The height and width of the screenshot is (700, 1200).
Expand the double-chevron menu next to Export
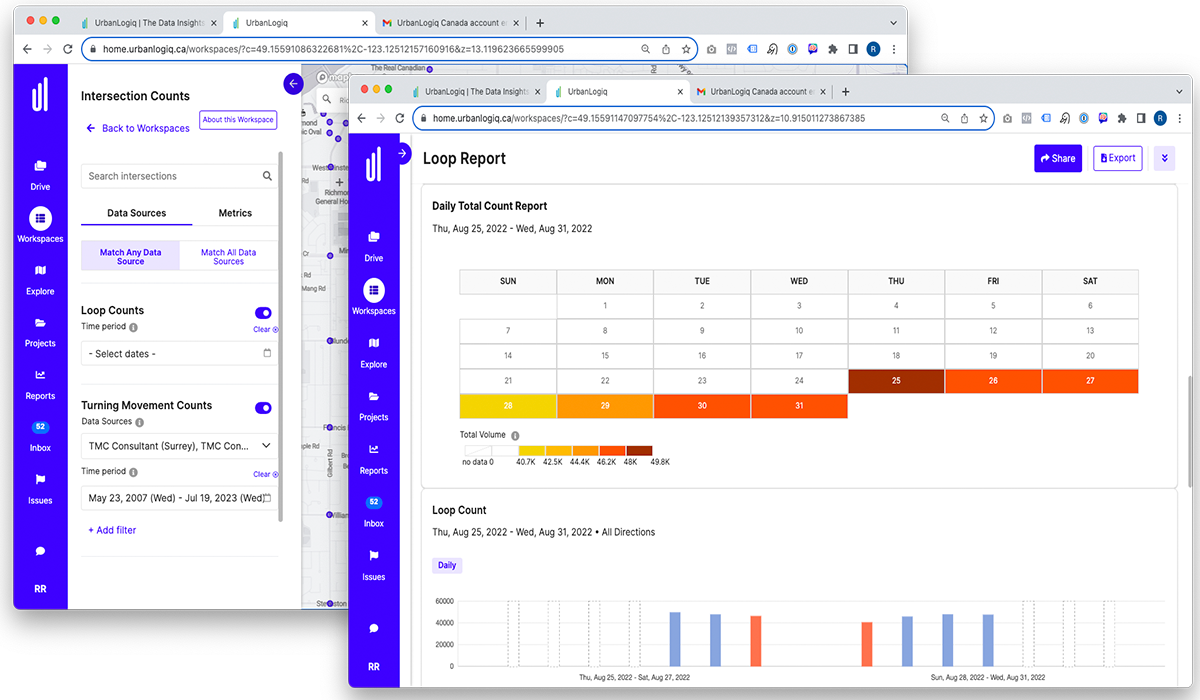pyautogui.click(x=1163, y=158)
